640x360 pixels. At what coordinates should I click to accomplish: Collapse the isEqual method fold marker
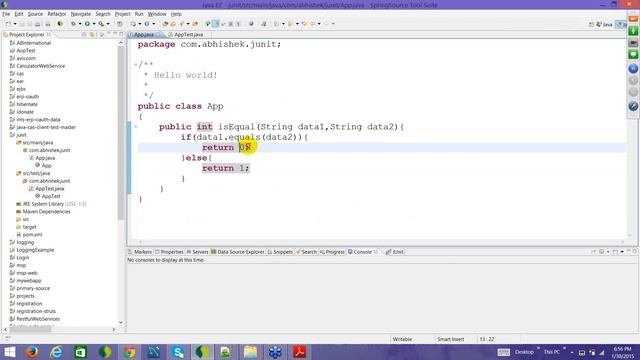[135, 127]
